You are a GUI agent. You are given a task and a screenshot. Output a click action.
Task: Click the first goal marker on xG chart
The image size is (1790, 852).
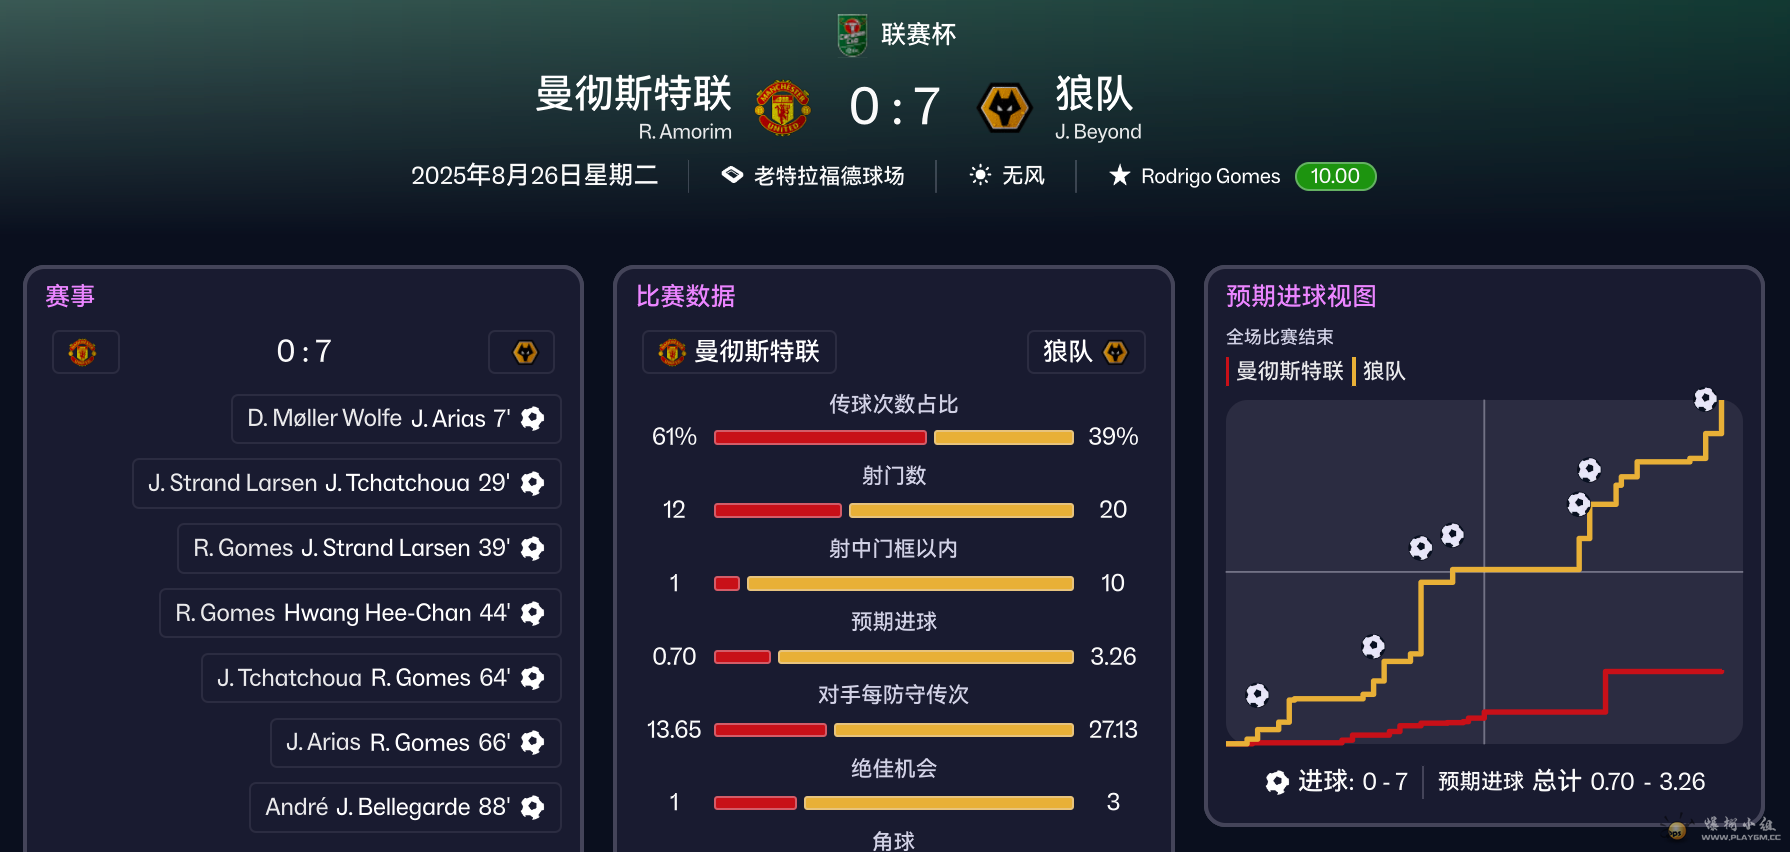1257,695
